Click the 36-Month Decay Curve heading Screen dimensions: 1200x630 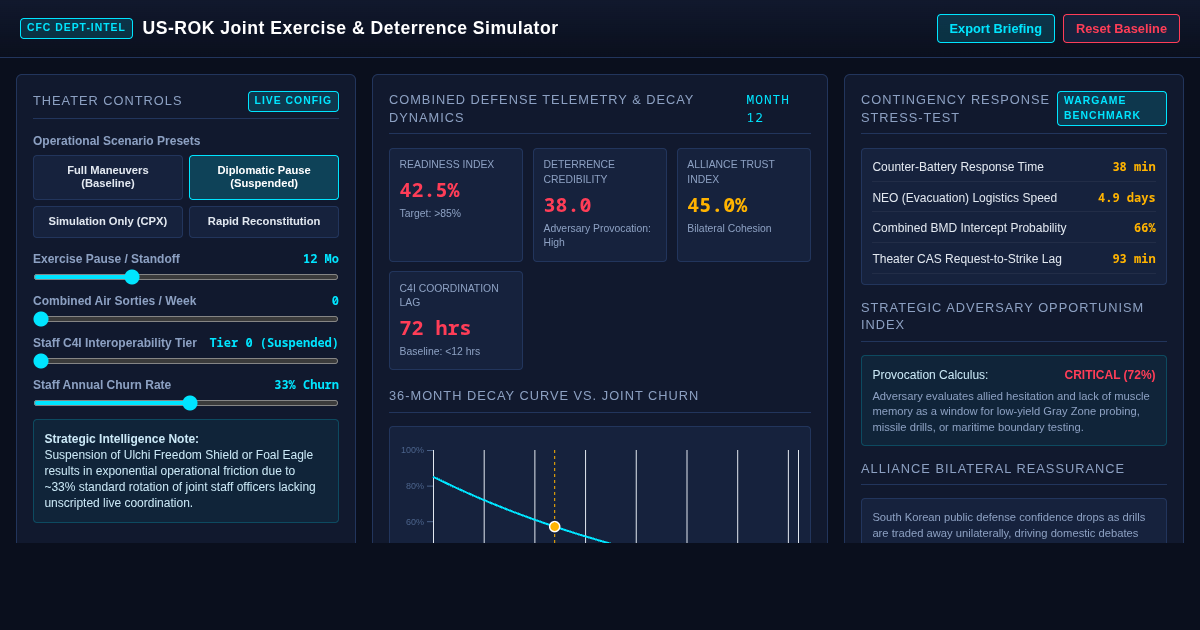coord(544,396)
